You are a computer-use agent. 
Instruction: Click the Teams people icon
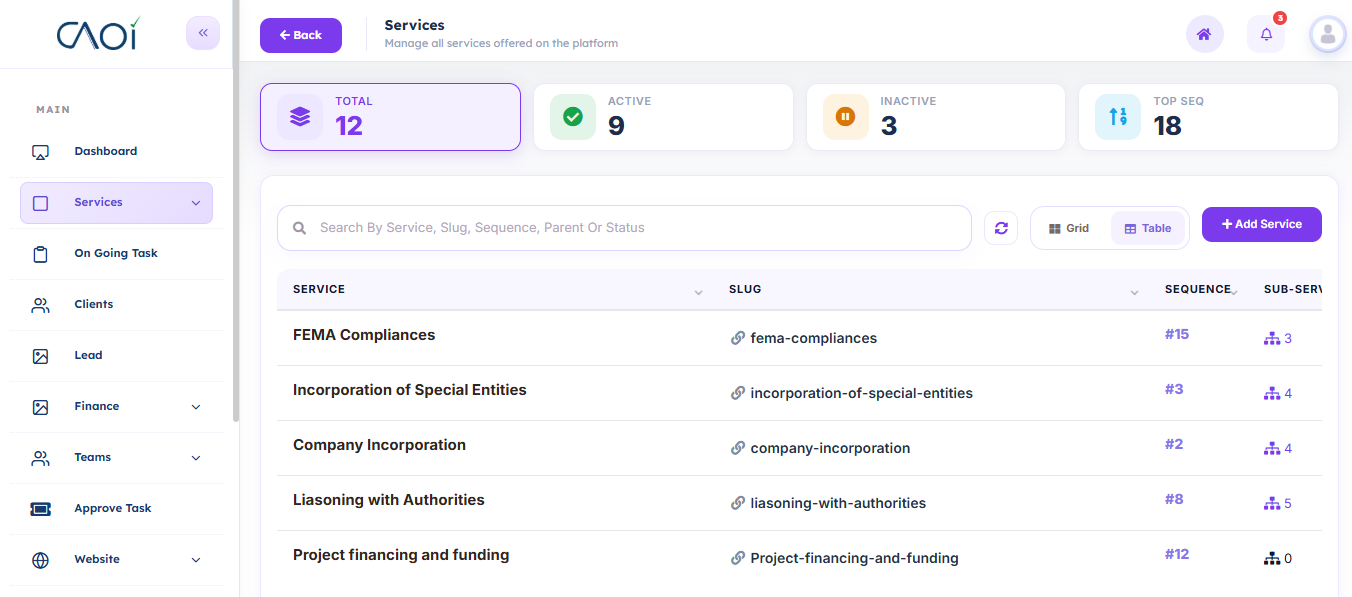[x=40, y=458]
